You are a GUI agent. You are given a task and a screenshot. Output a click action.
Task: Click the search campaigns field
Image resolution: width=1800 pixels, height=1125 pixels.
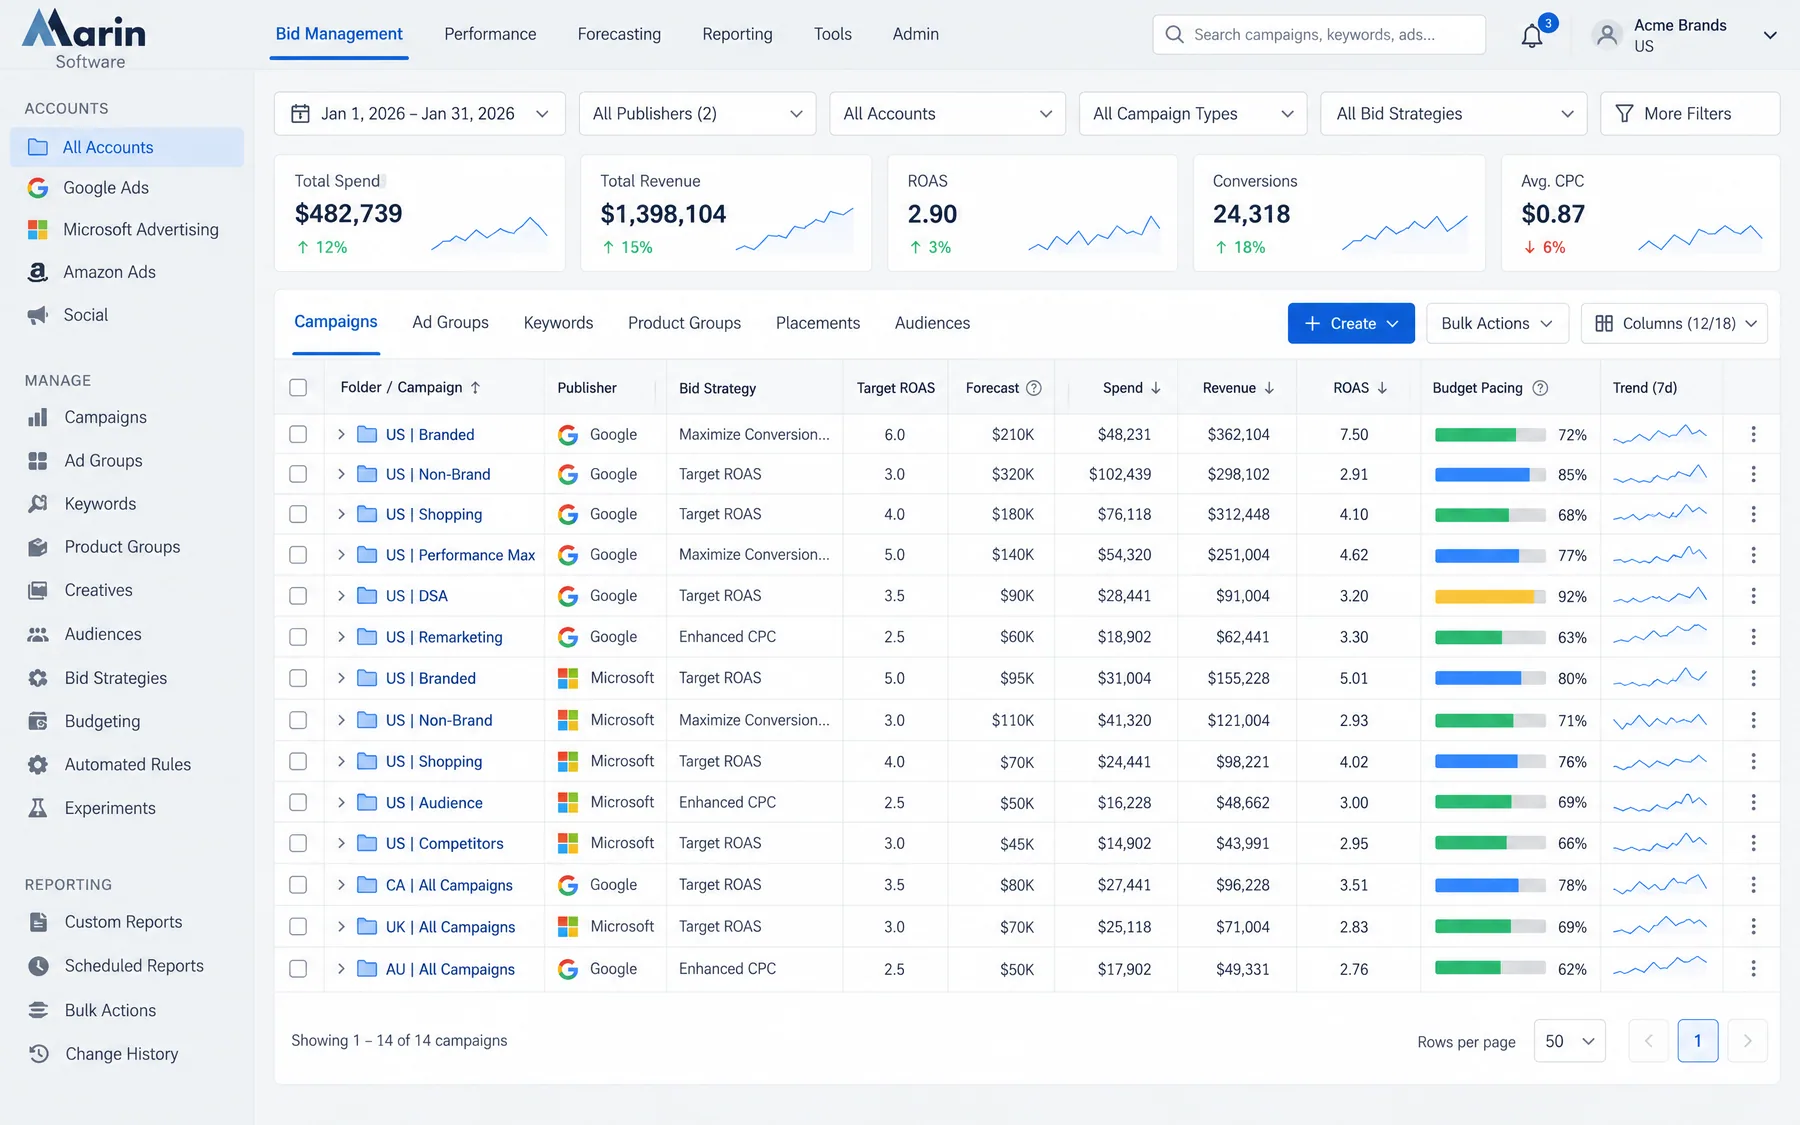tap(1319, 35)
